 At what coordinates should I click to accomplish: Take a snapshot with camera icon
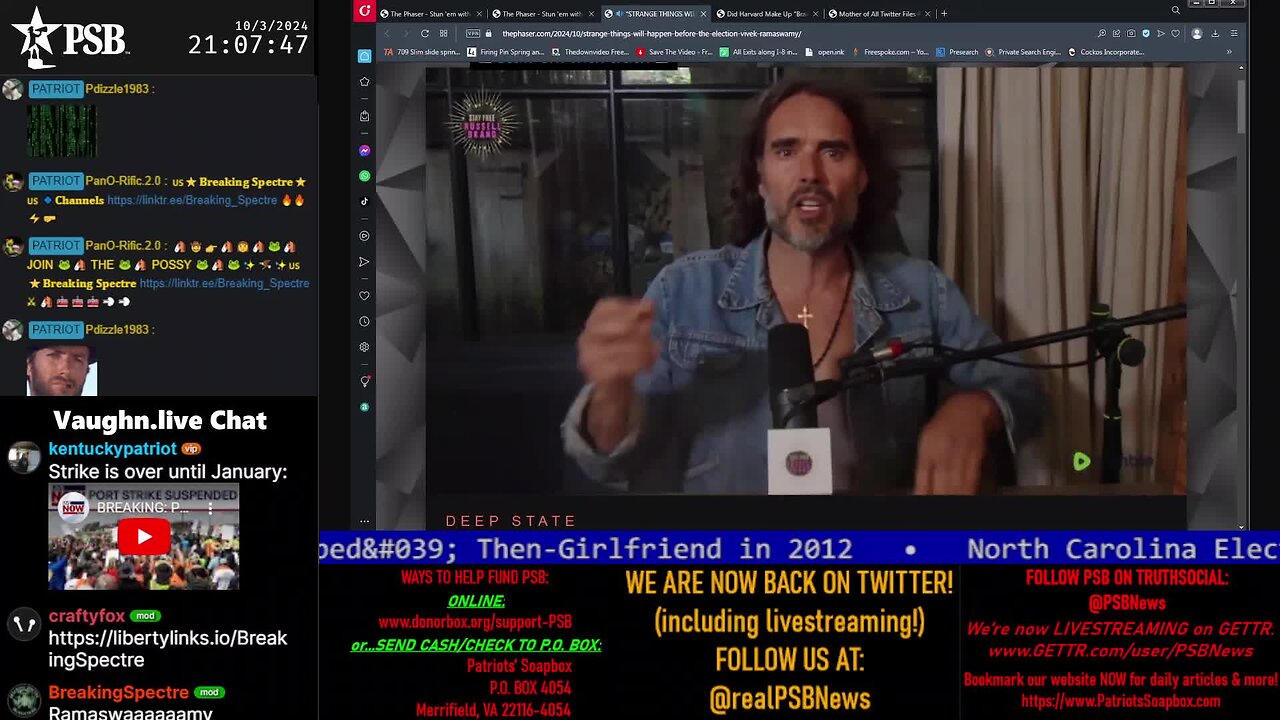pyautogui.click(x=1131, y=33)
